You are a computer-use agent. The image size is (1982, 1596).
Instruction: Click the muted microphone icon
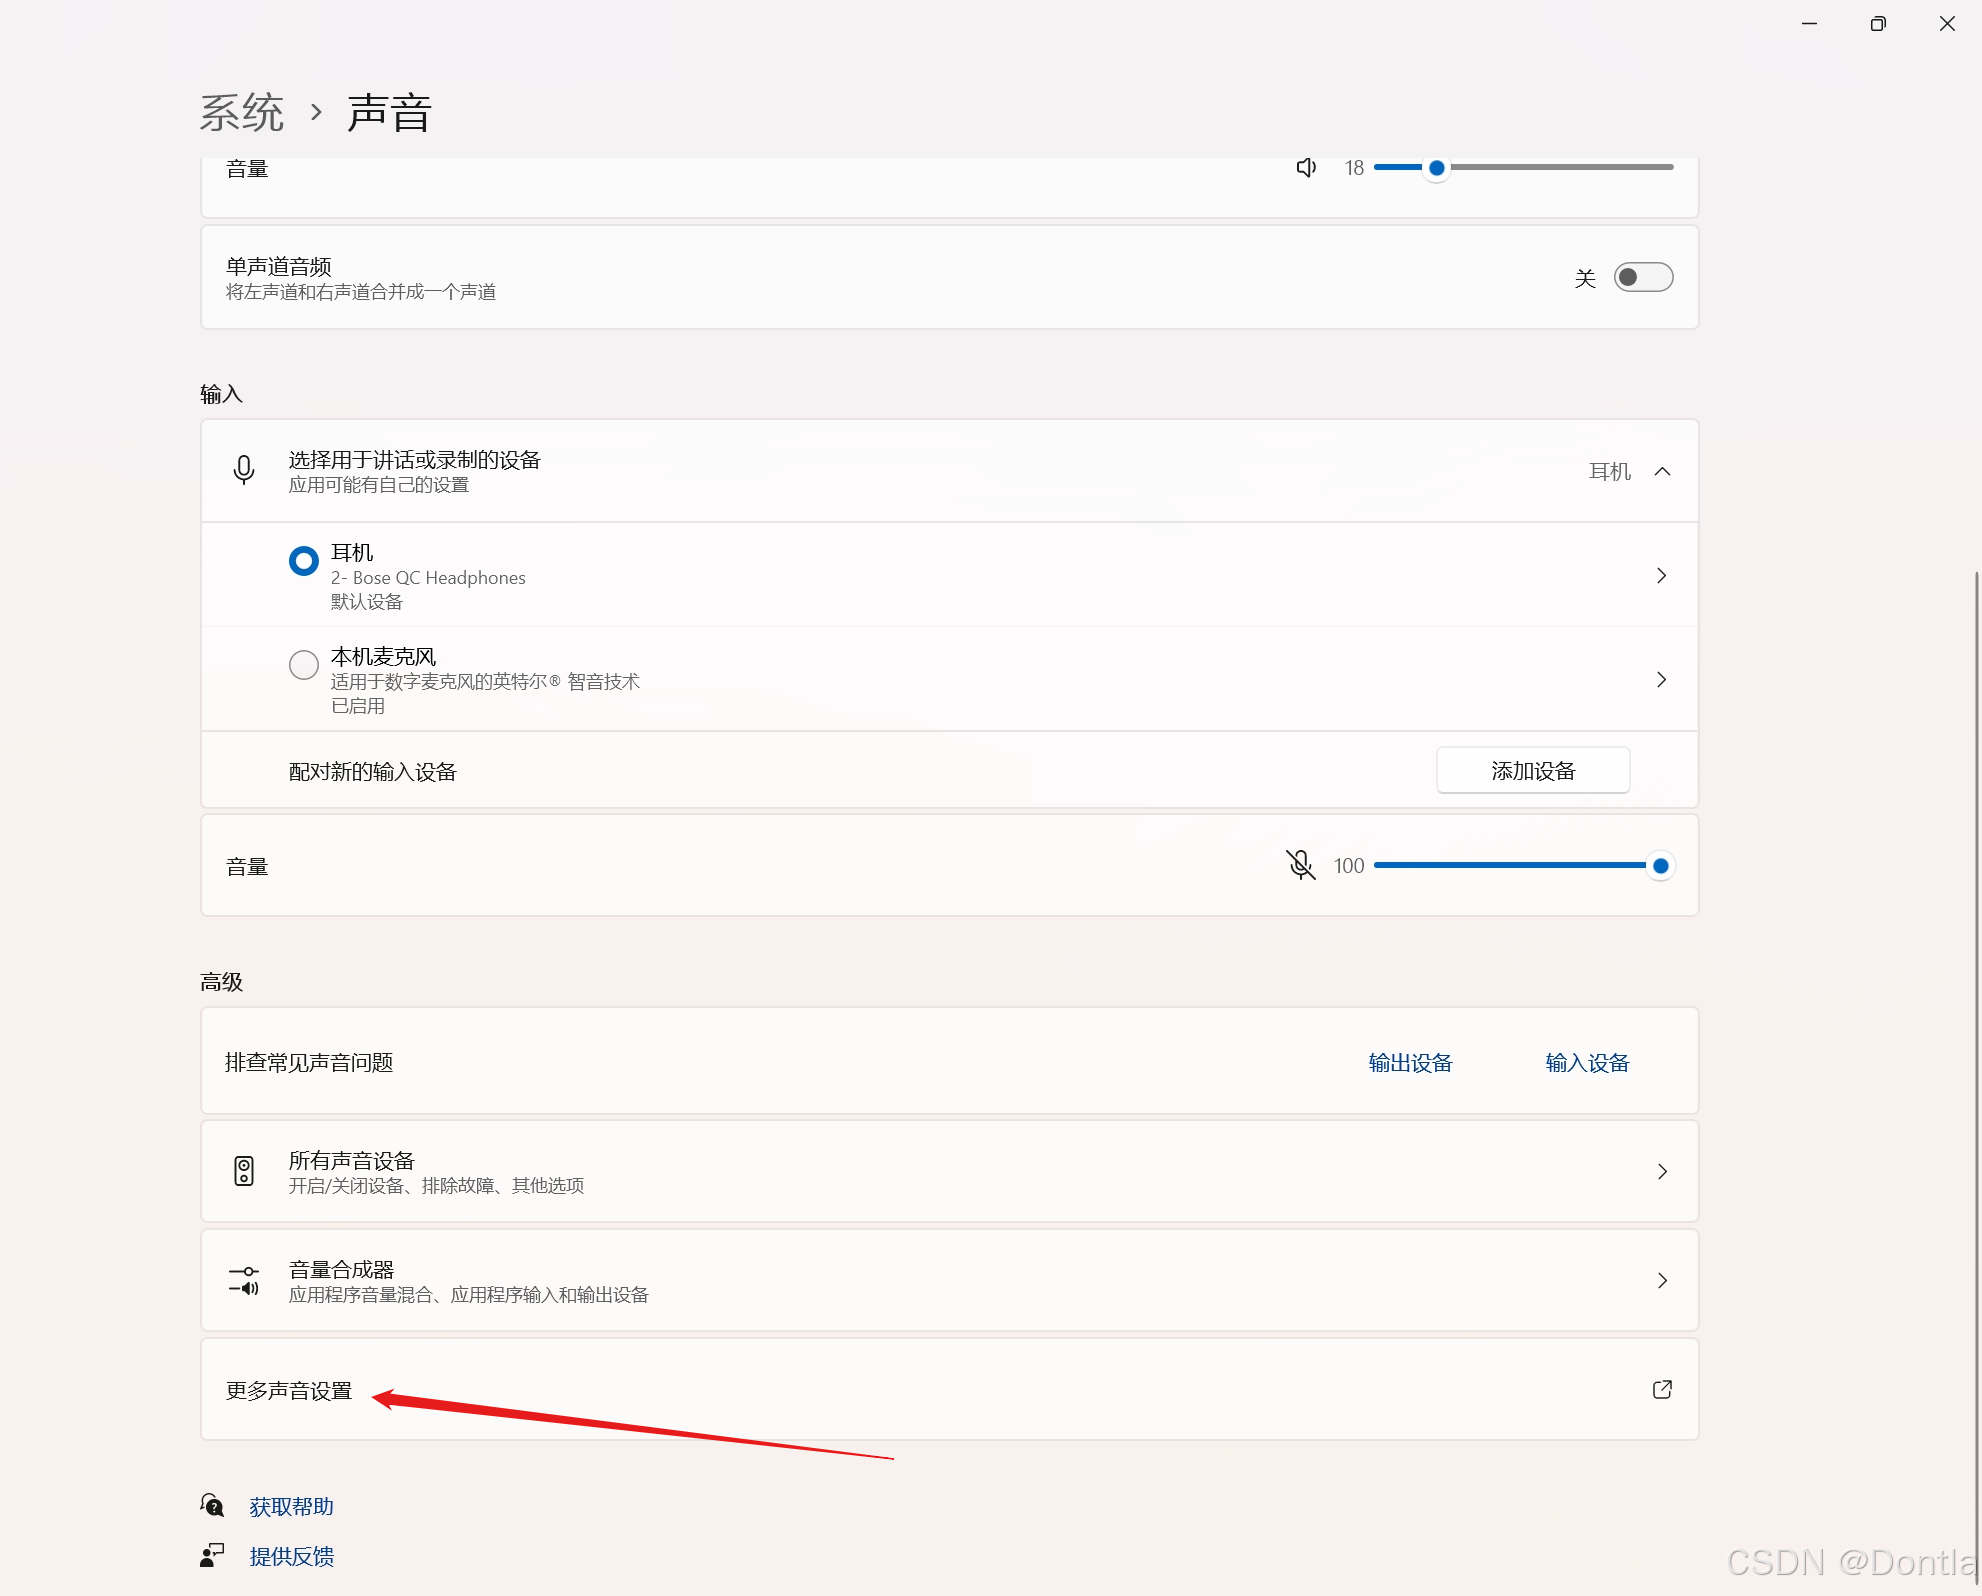(1300, 865)
